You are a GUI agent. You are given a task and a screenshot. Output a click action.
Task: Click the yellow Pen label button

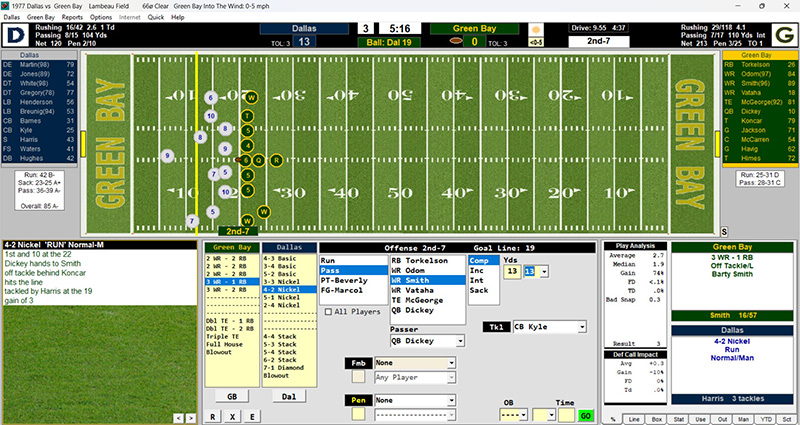coord(358,401)
